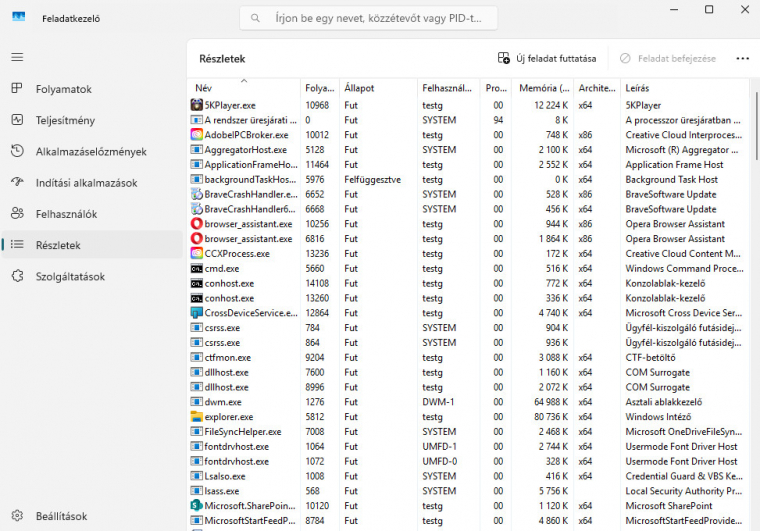Select backgroundTaskHos... process name
760x531 pixels.
pyautogui.click(x=250, y=179)
